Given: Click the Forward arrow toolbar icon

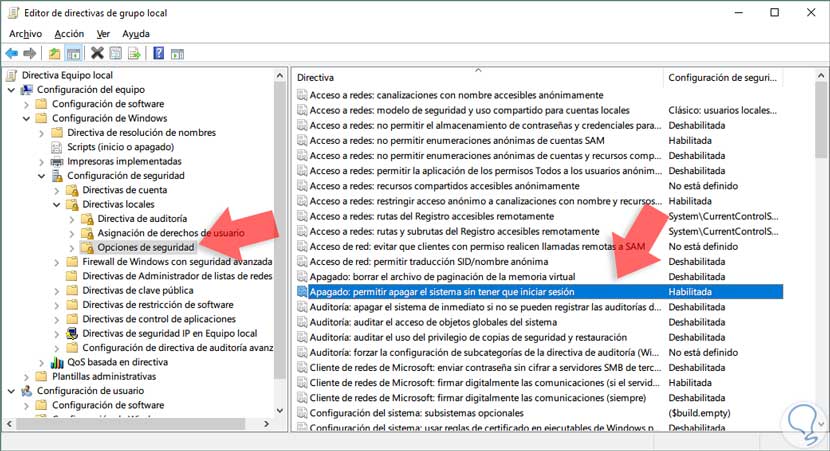Looking at the screenshot, I should click(x=30, y=53).
